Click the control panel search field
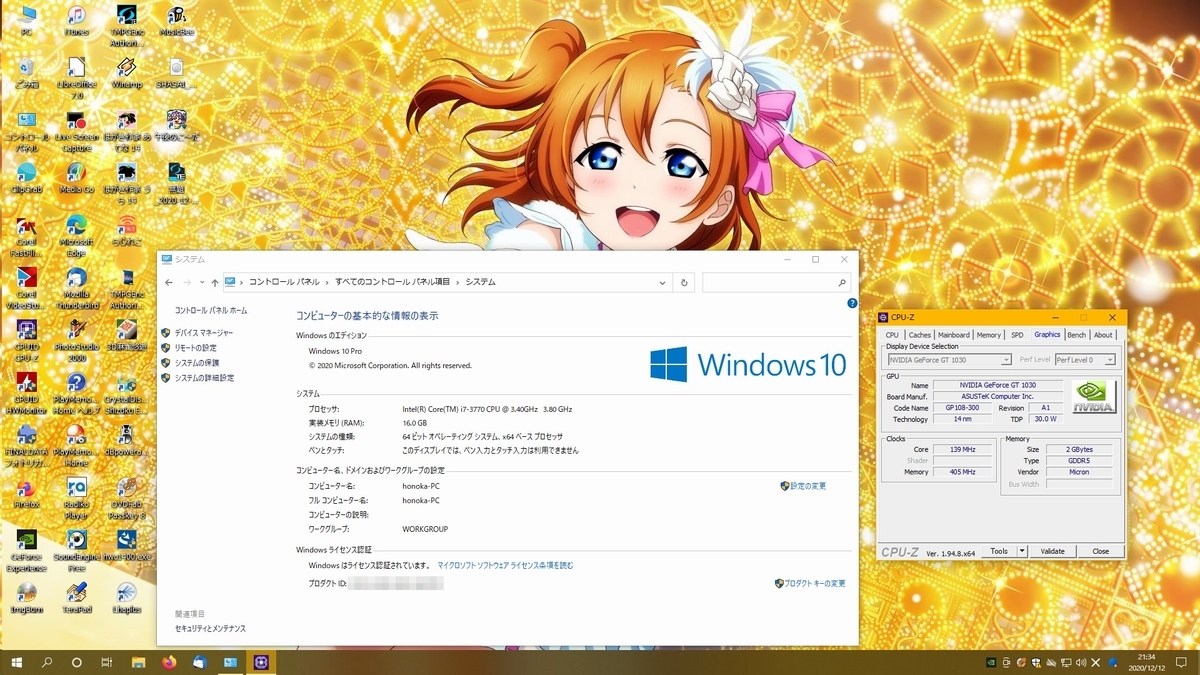 click(777, 283)
